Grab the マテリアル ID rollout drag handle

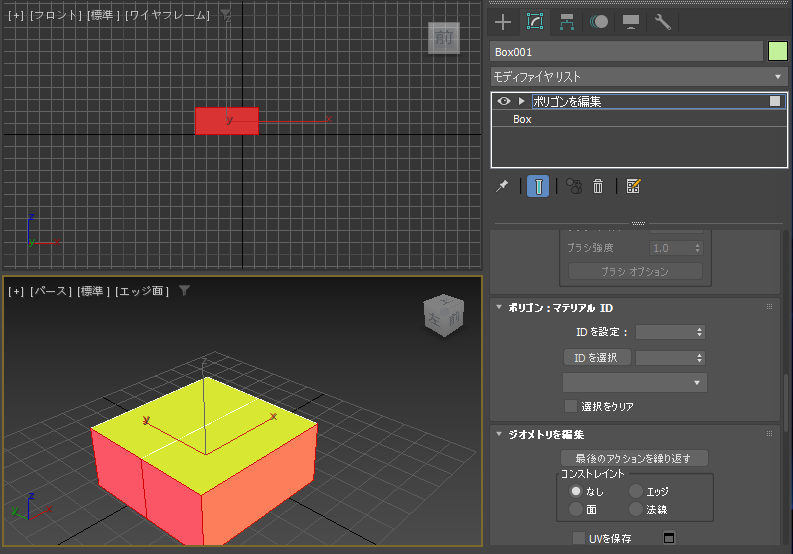(x=769, y=307)
